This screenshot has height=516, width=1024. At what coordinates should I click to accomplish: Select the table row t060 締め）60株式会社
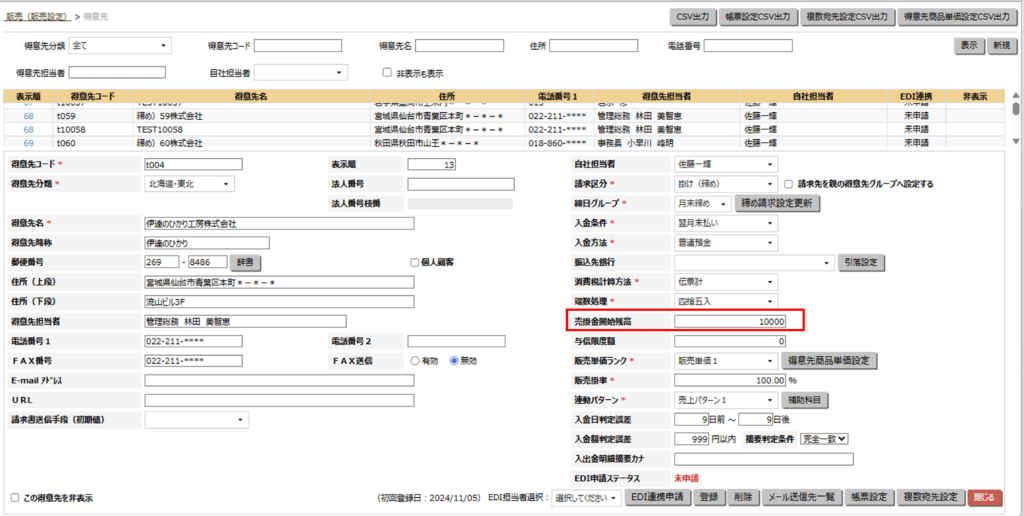[503, 142]
